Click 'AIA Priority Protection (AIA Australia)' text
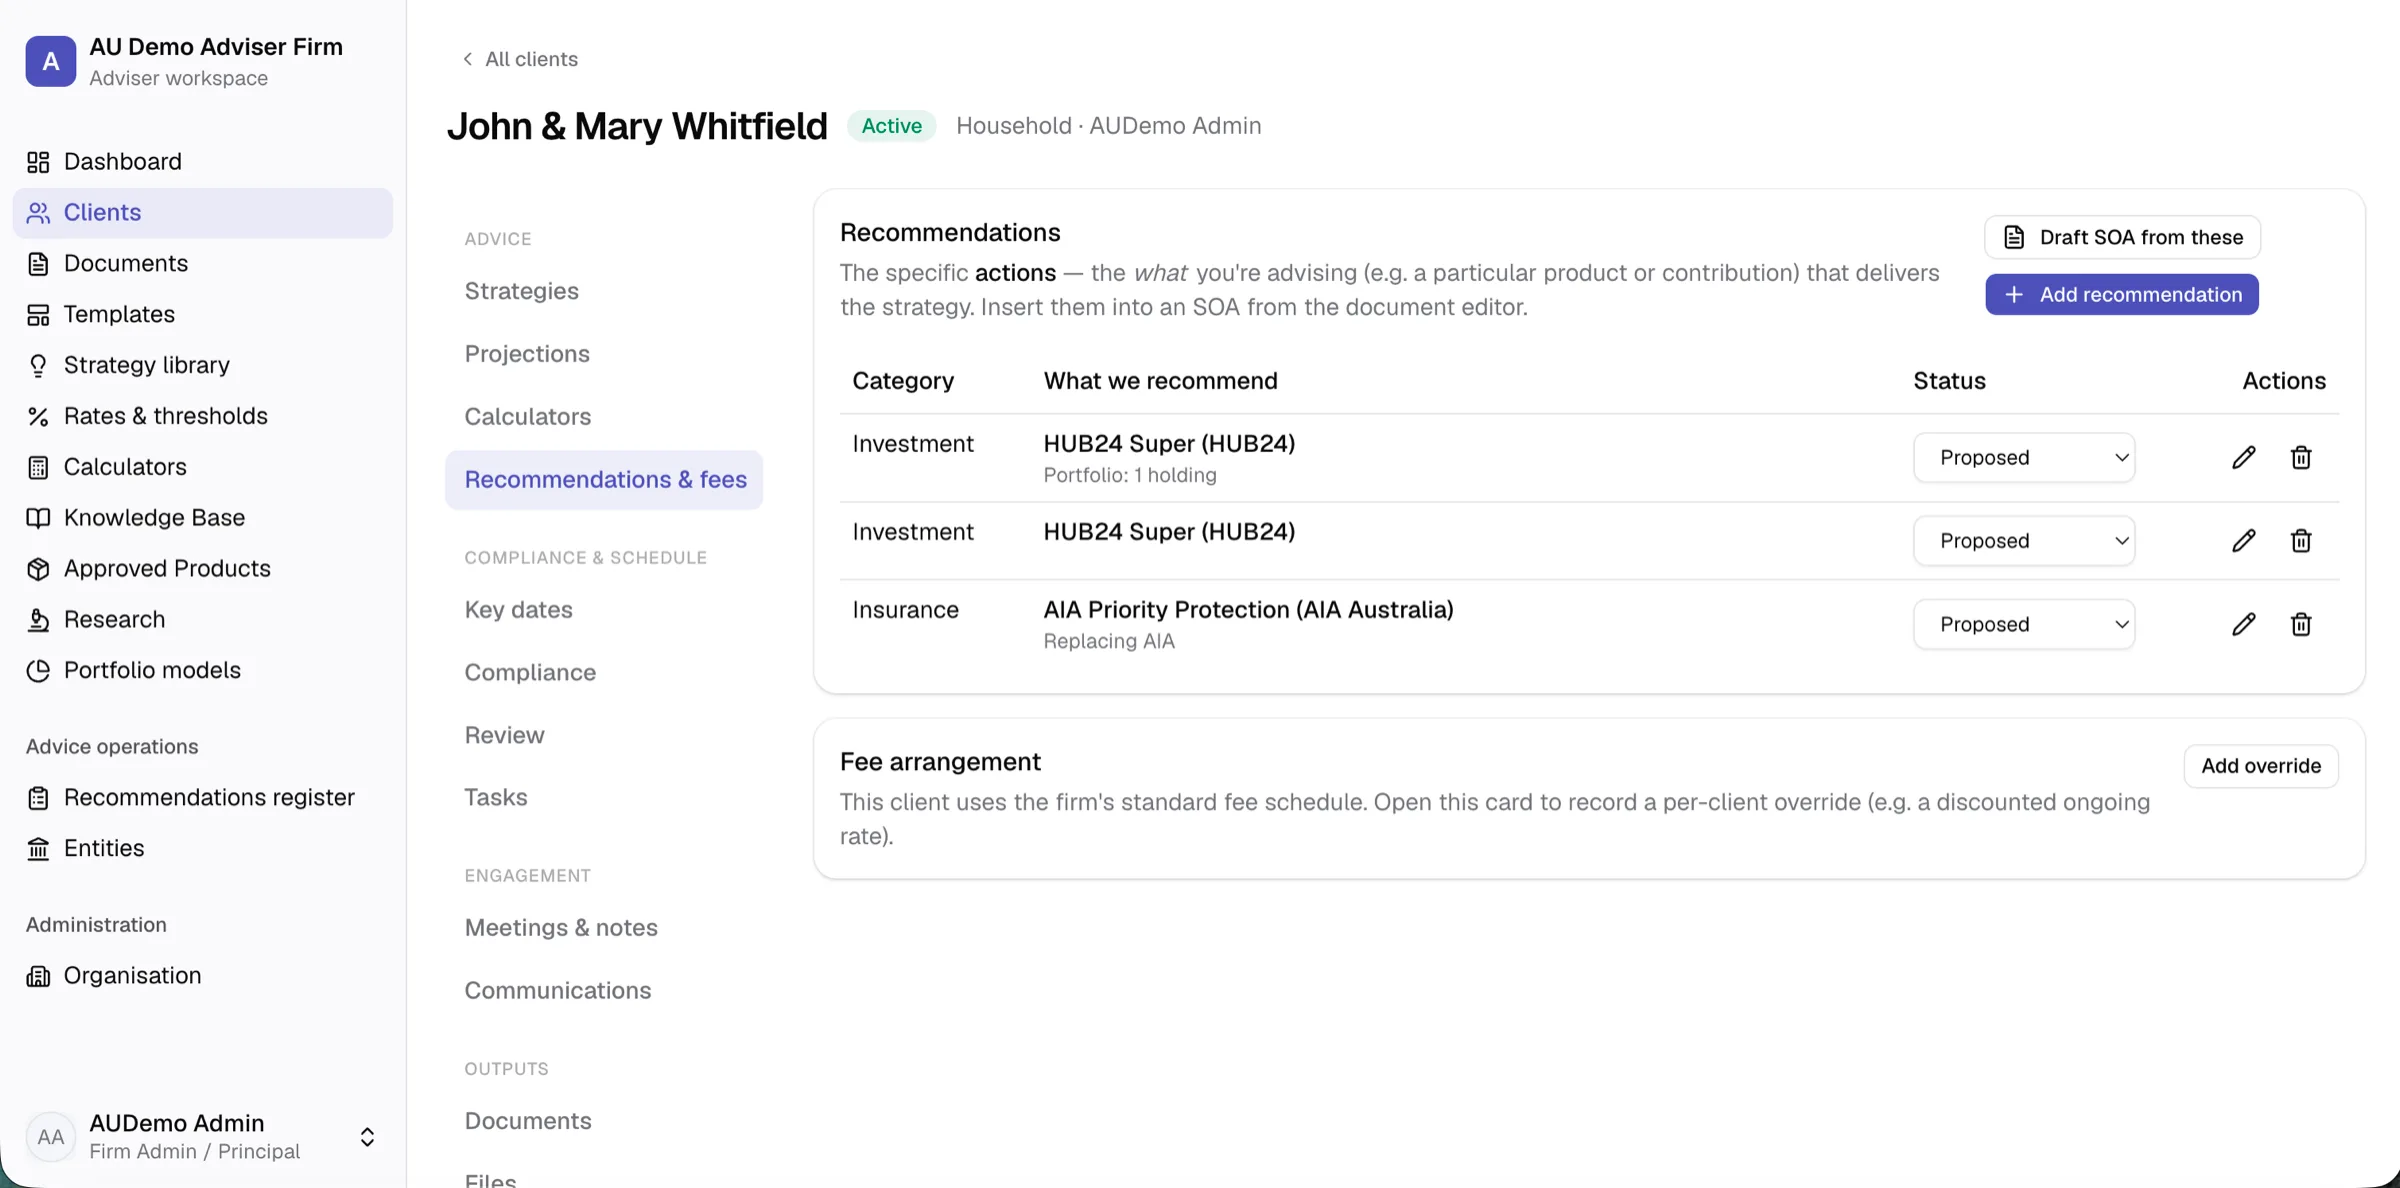The width and height of the screenshot is (2400, 1188). 1248,610
